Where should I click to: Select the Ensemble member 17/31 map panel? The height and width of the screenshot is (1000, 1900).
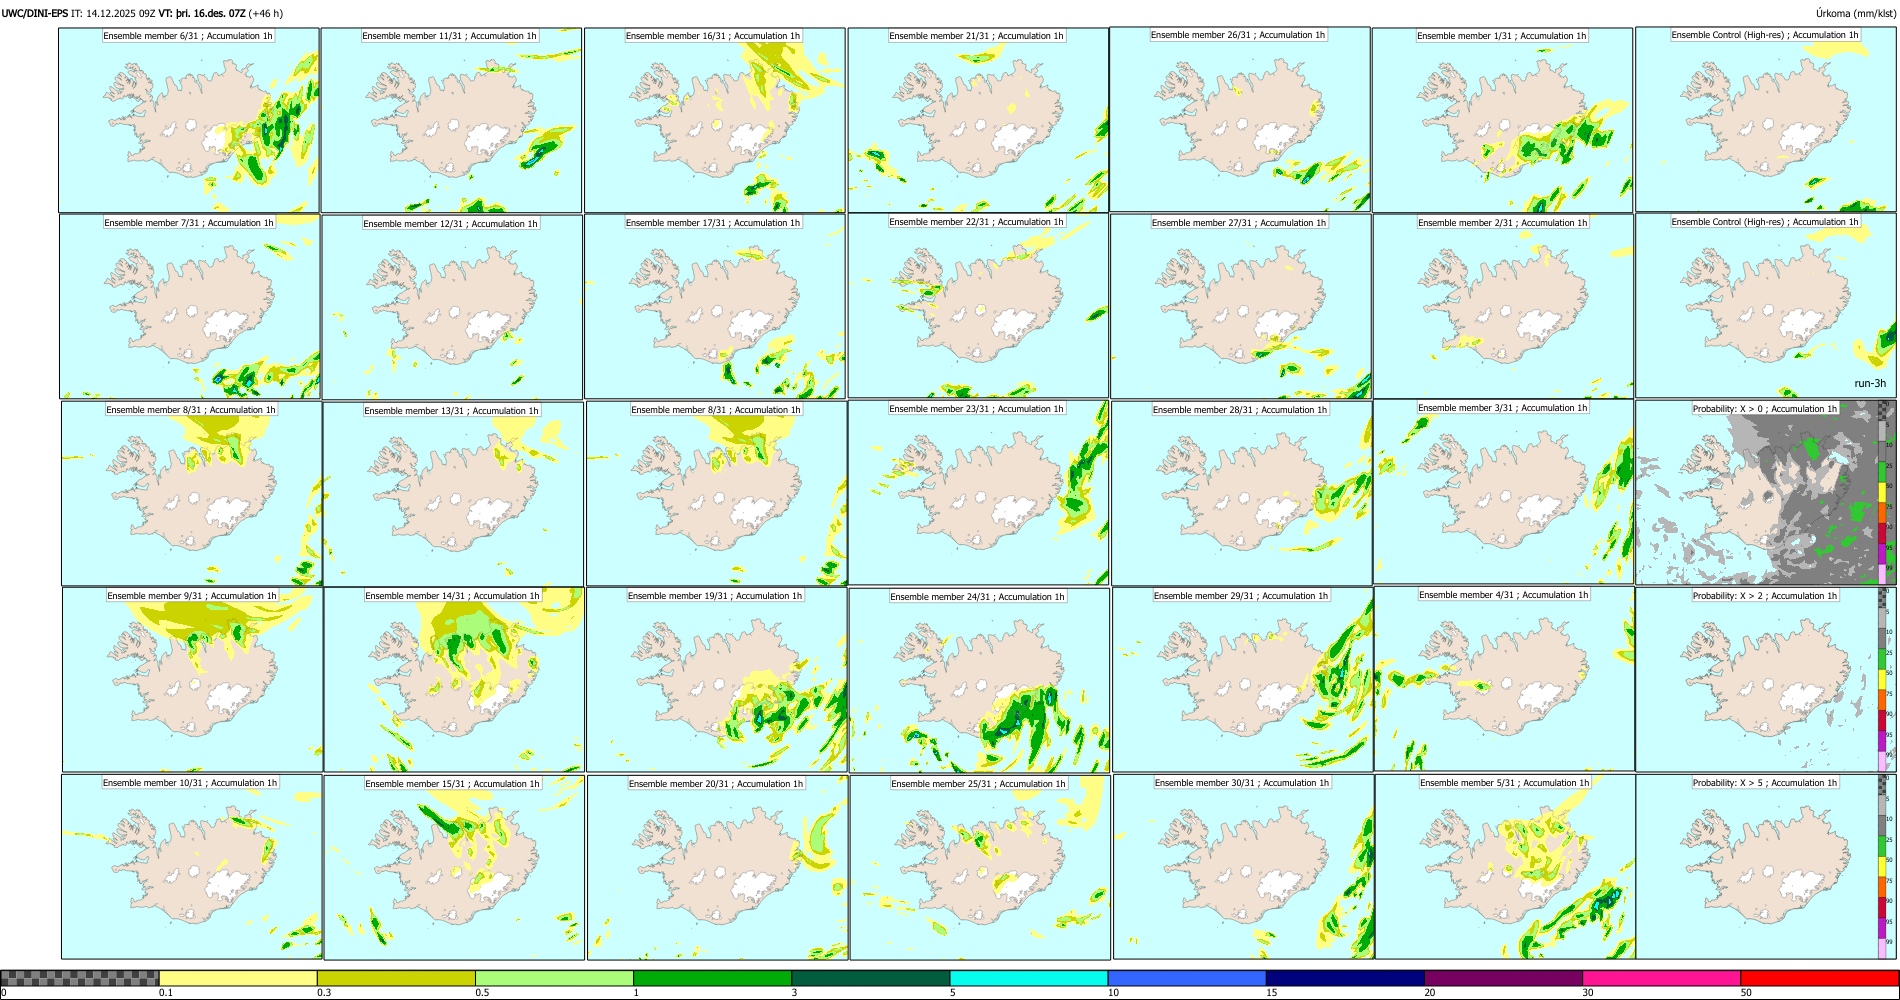[715, 307]
